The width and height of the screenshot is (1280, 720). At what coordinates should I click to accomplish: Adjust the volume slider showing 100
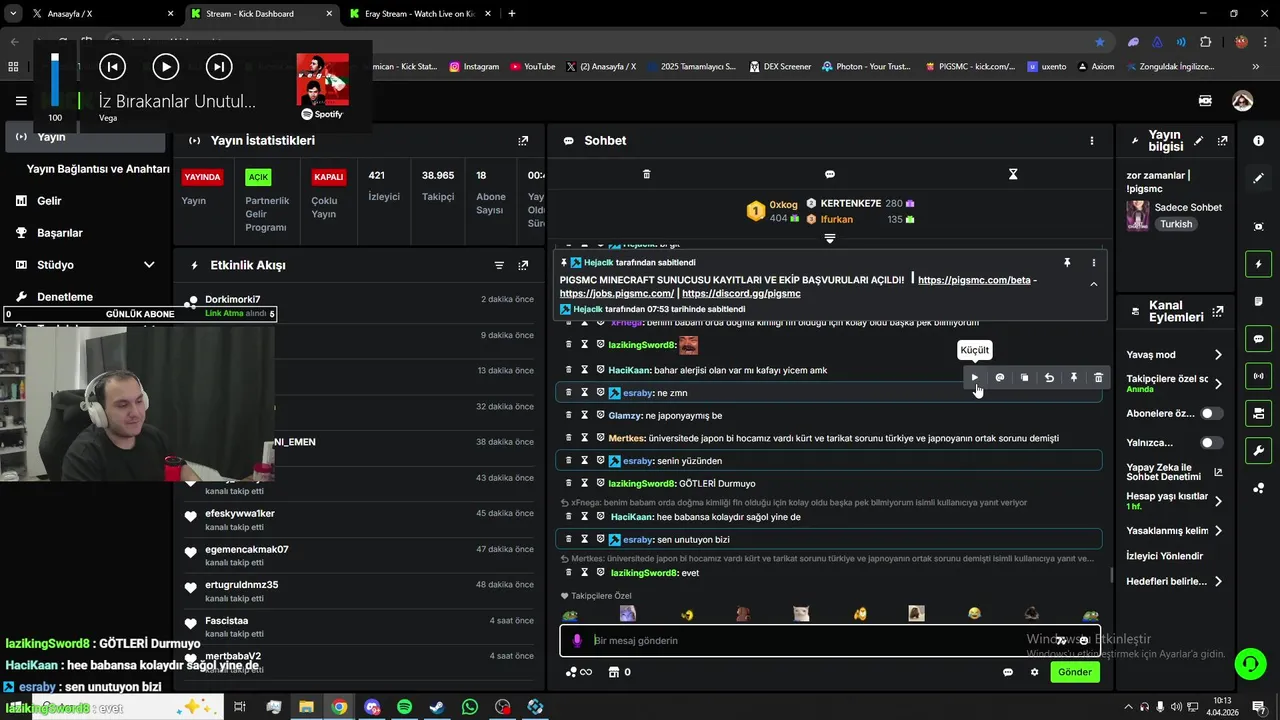[x=55, y=80]
